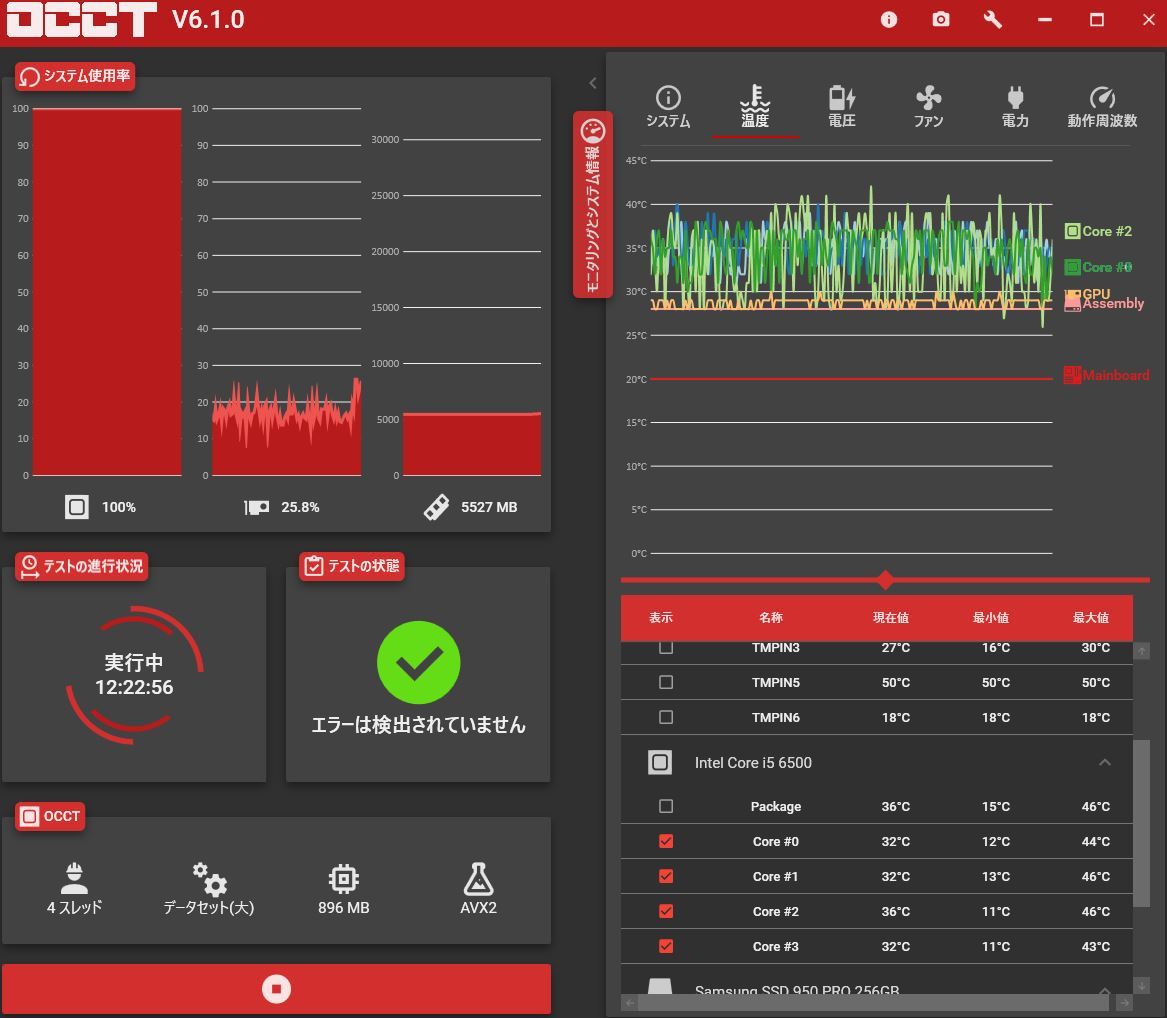The image size is (1167, 1018).
Task: Click the sensor table vertical scrollbar thumb
Action: (x=1141, y=822)
